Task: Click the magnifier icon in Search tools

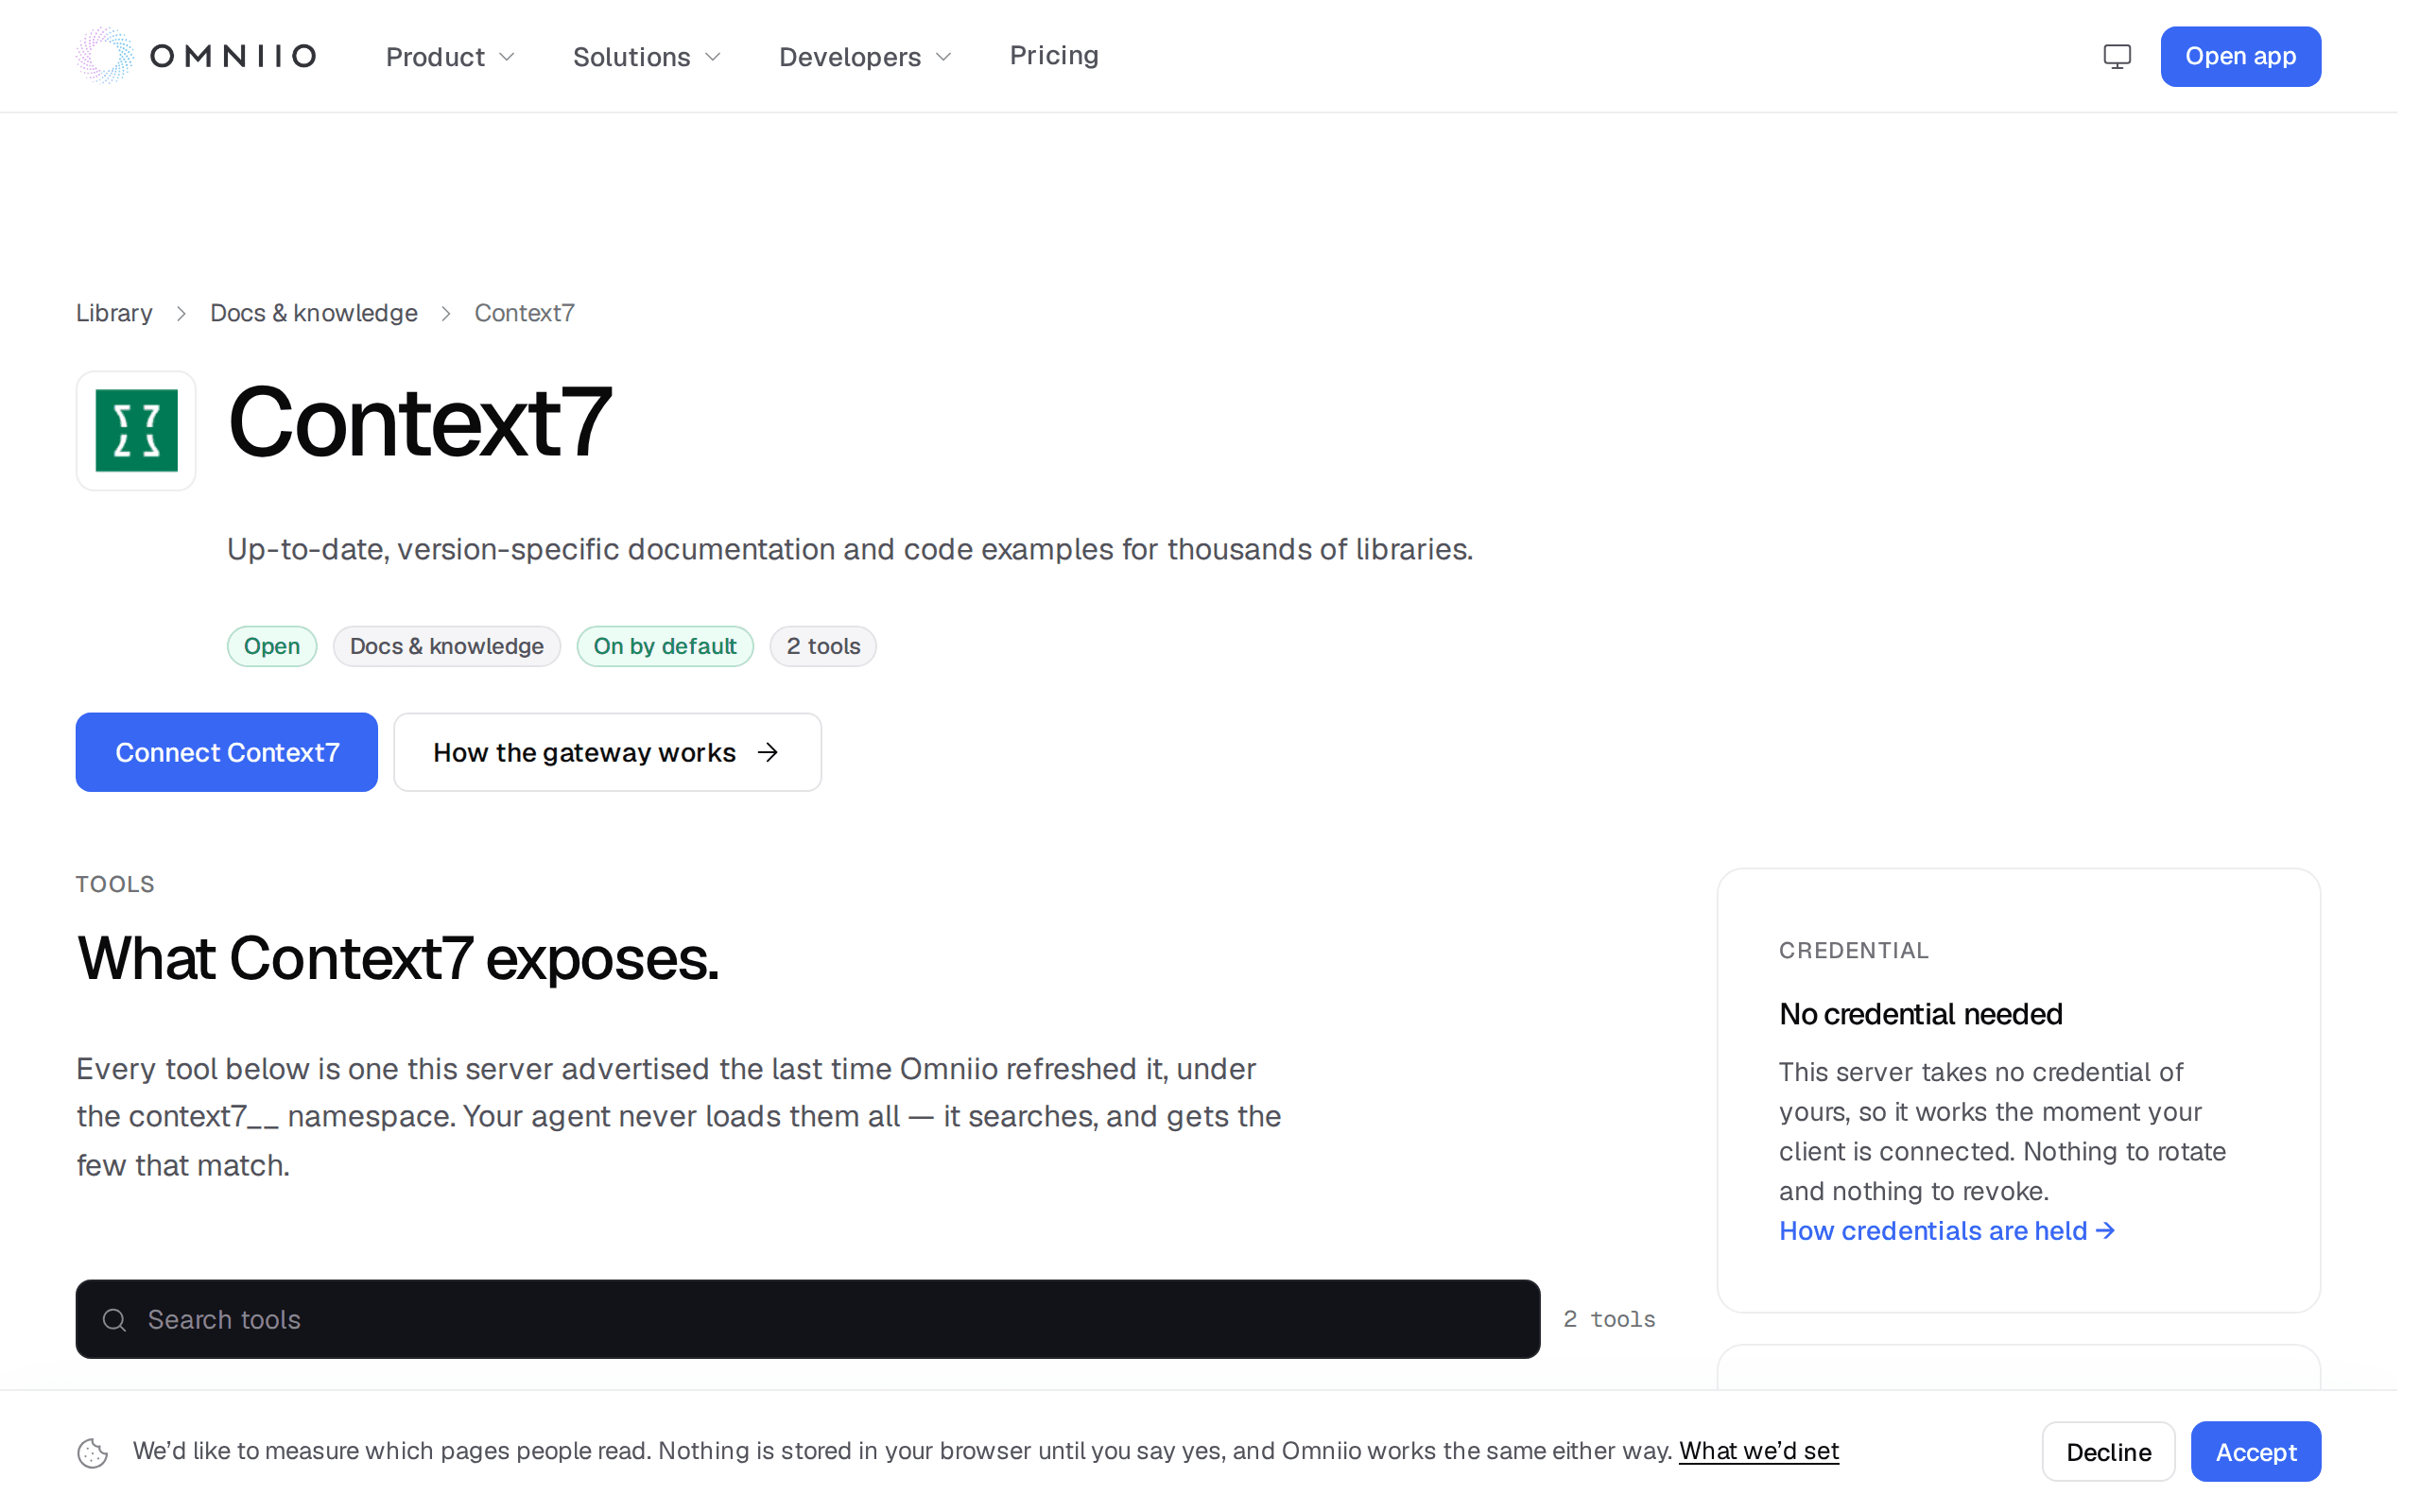Action: point(115,1320)
